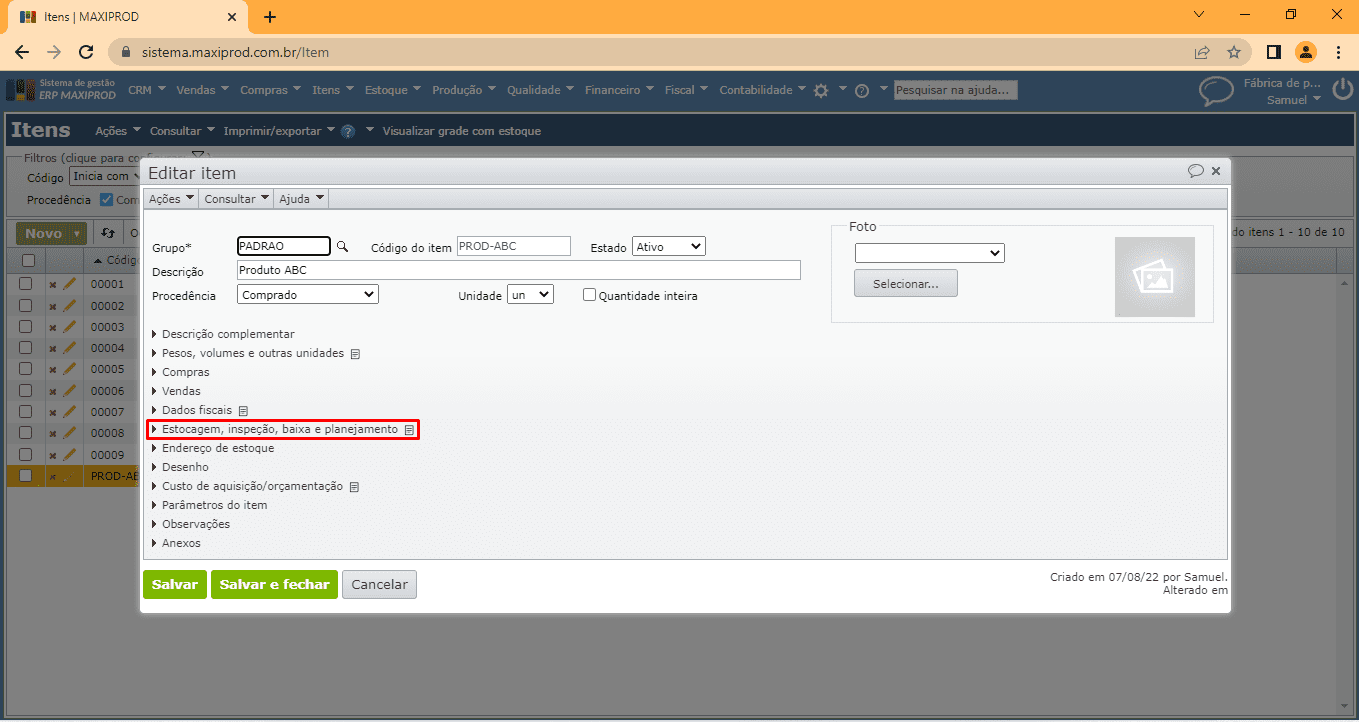Expand the Anexos section
This screenshot has width=1359, height=722.
176,543
